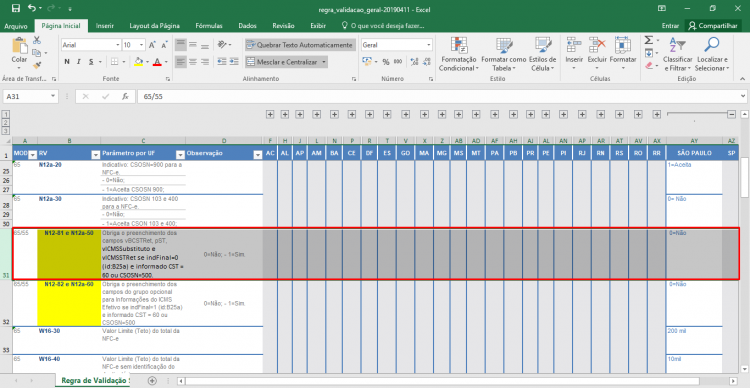Select the Regra de Validação sheet tab
This screenshot has width=750, height=388.
coord(94,380)
